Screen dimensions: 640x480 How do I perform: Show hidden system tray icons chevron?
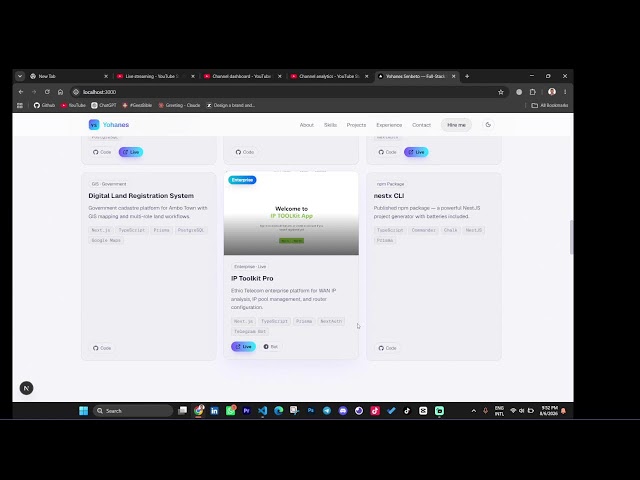(473, 411)
